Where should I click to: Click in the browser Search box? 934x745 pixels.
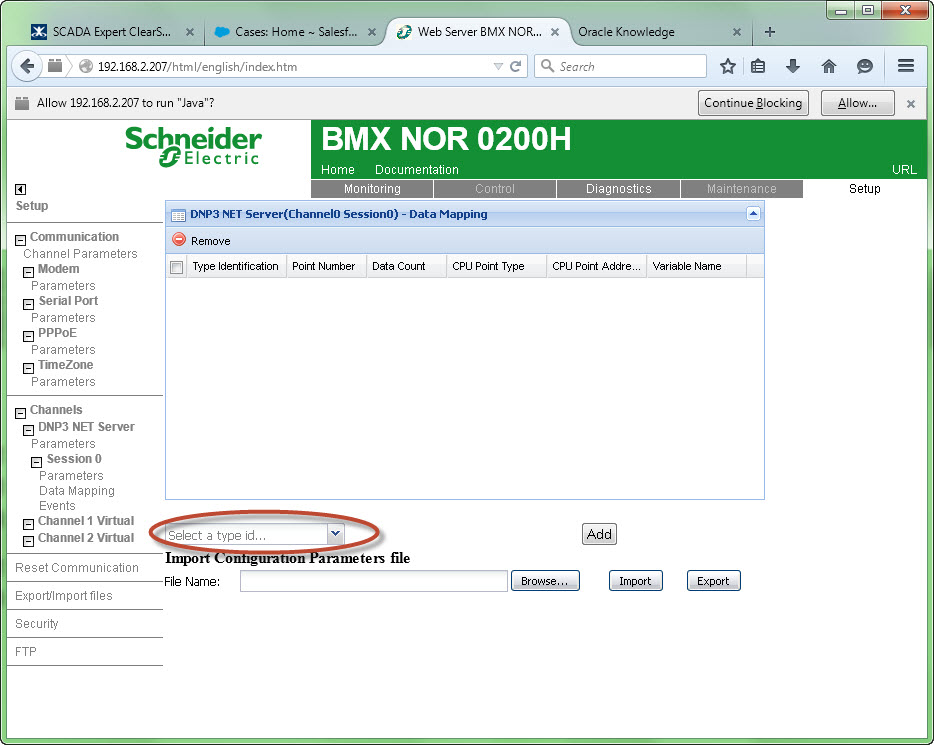coord(620,66)
